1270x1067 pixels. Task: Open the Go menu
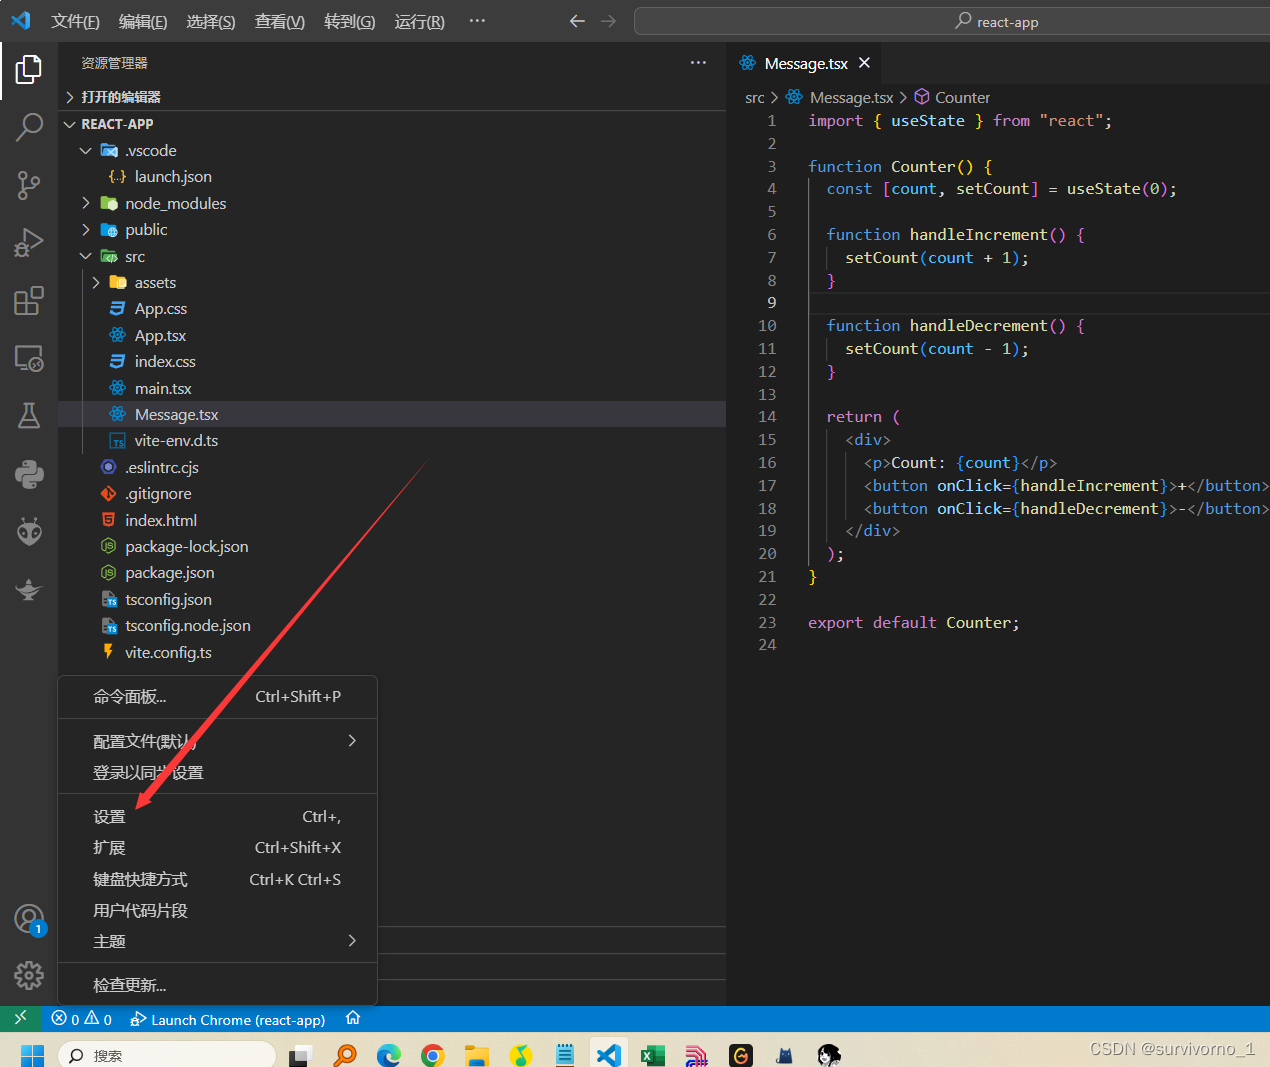pyautogui.click(x=350, y=21)
